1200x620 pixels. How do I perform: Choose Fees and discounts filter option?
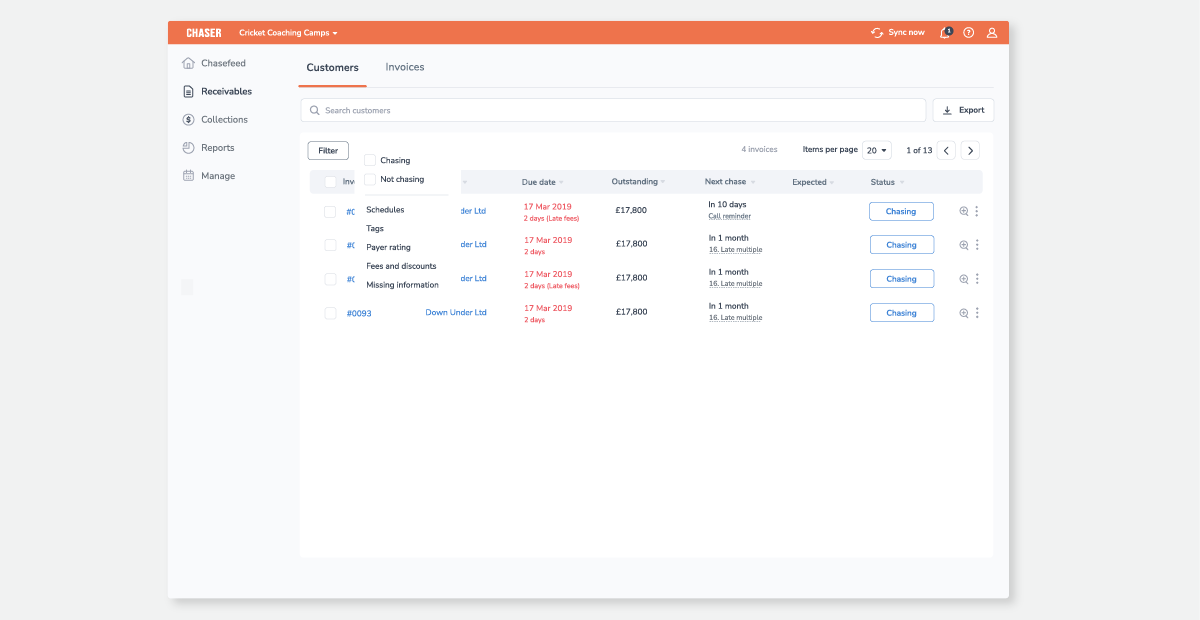point(401,266)
